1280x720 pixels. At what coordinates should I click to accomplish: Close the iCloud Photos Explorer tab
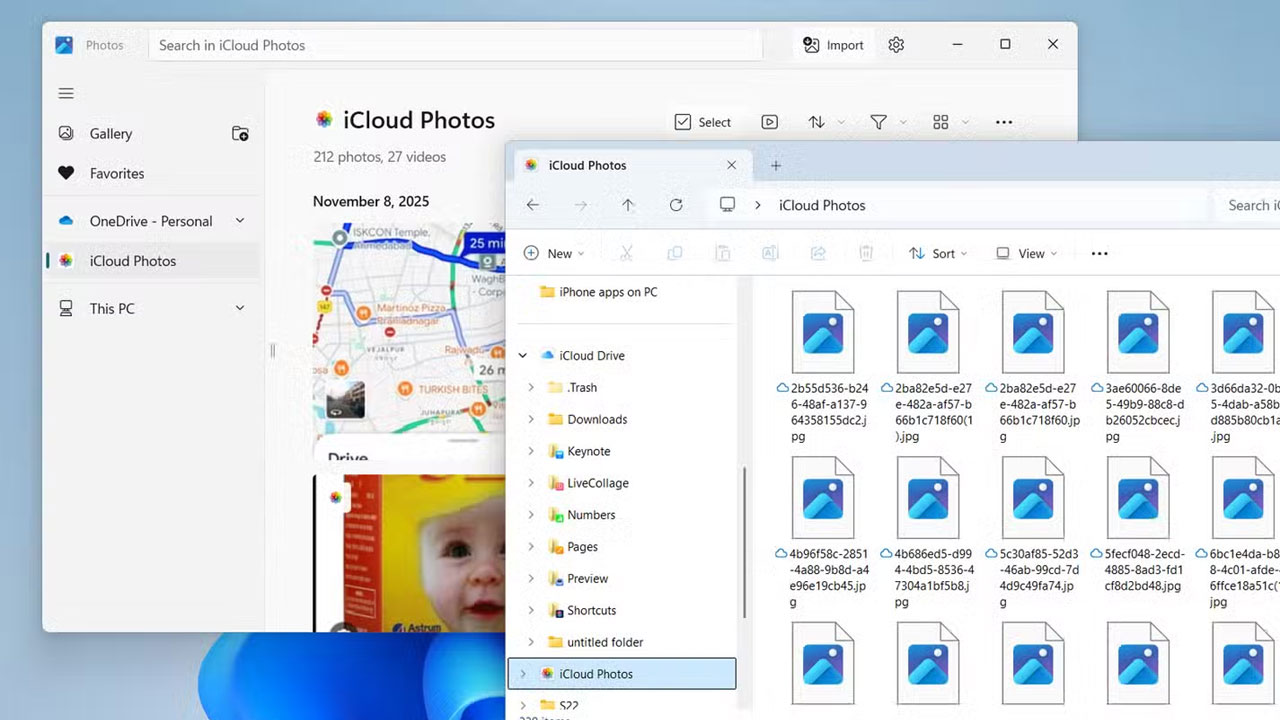731,166
